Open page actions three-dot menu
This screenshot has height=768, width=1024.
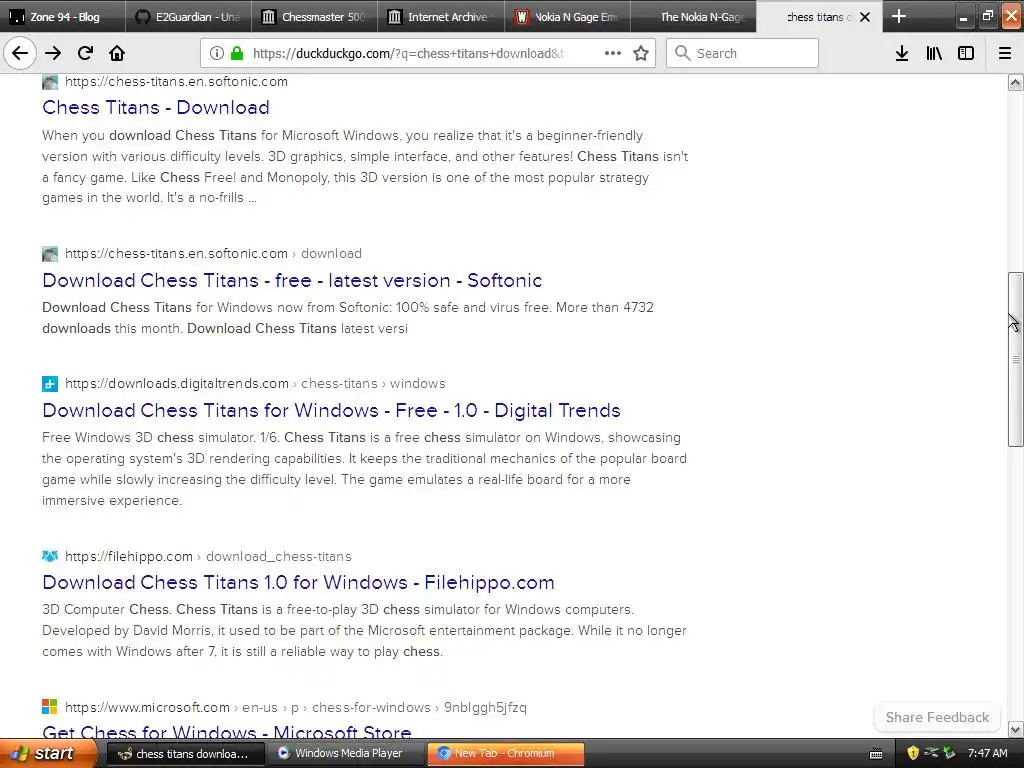(613, 54)
